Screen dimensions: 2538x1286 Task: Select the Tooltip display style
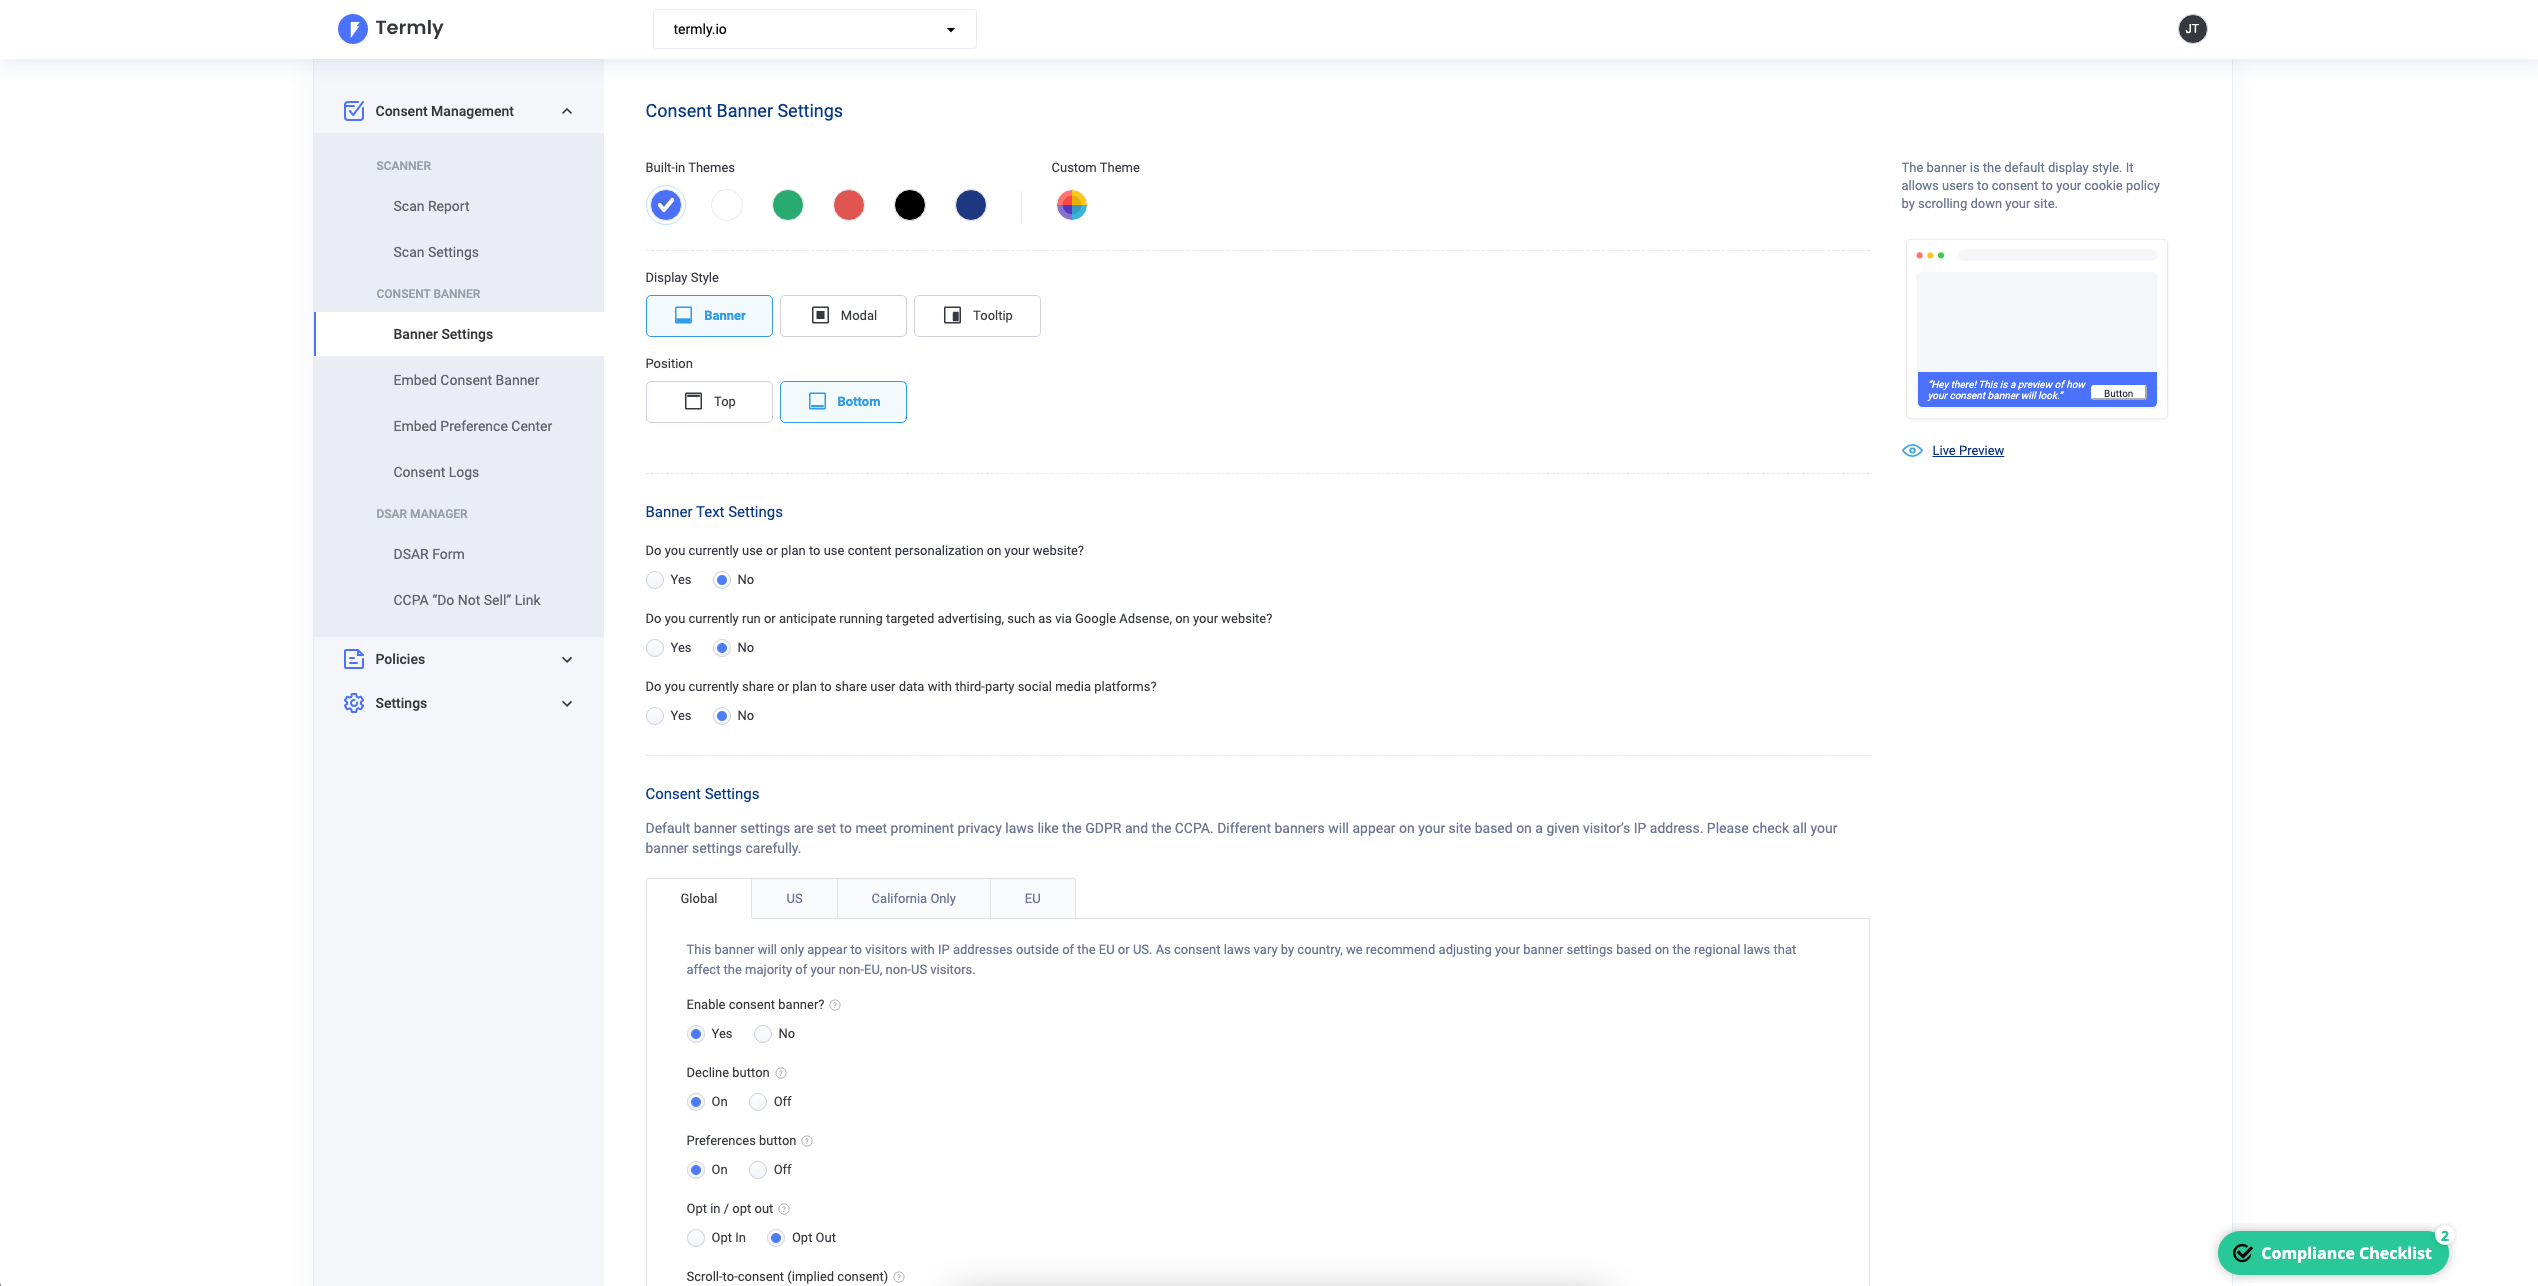[977, 316]
